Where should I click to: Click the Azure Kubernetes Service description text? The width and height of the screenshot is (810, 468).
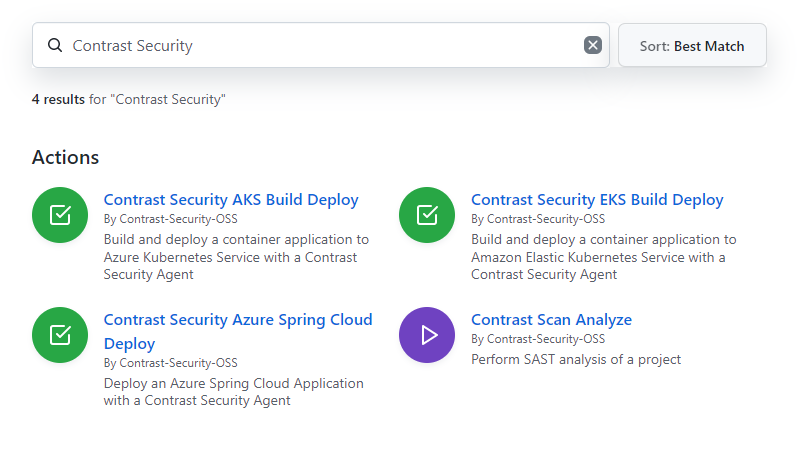236,257
